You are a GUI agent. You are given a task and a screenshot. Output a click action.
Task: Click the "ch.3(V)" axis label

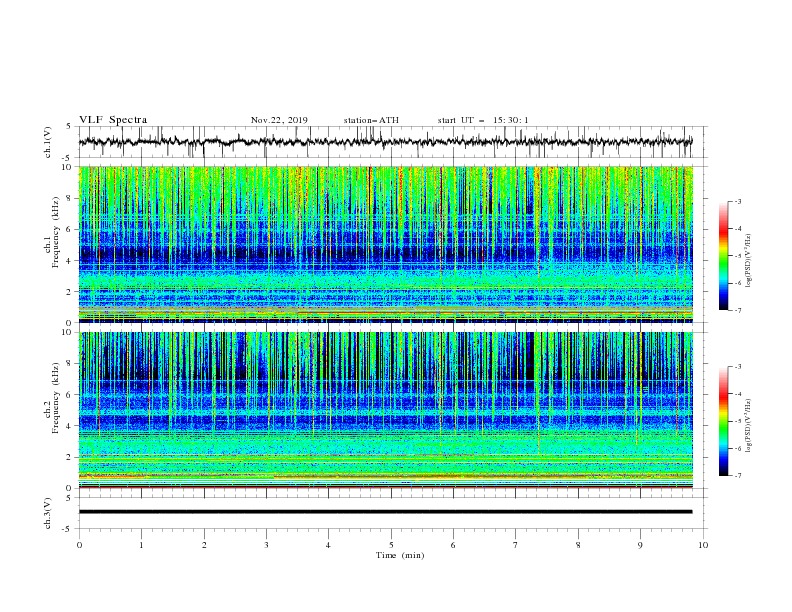(48, 513)
